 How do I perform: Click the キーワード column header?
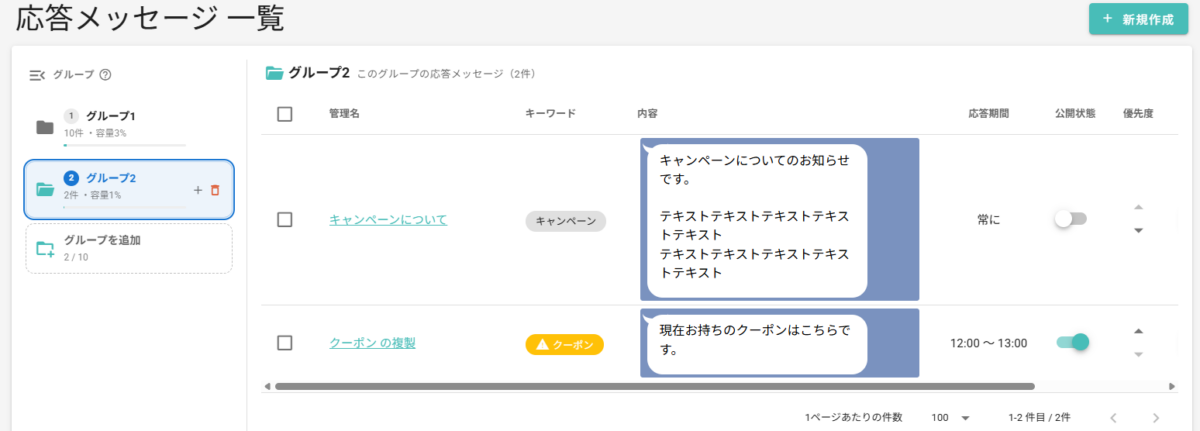click(x=550, y=114)
